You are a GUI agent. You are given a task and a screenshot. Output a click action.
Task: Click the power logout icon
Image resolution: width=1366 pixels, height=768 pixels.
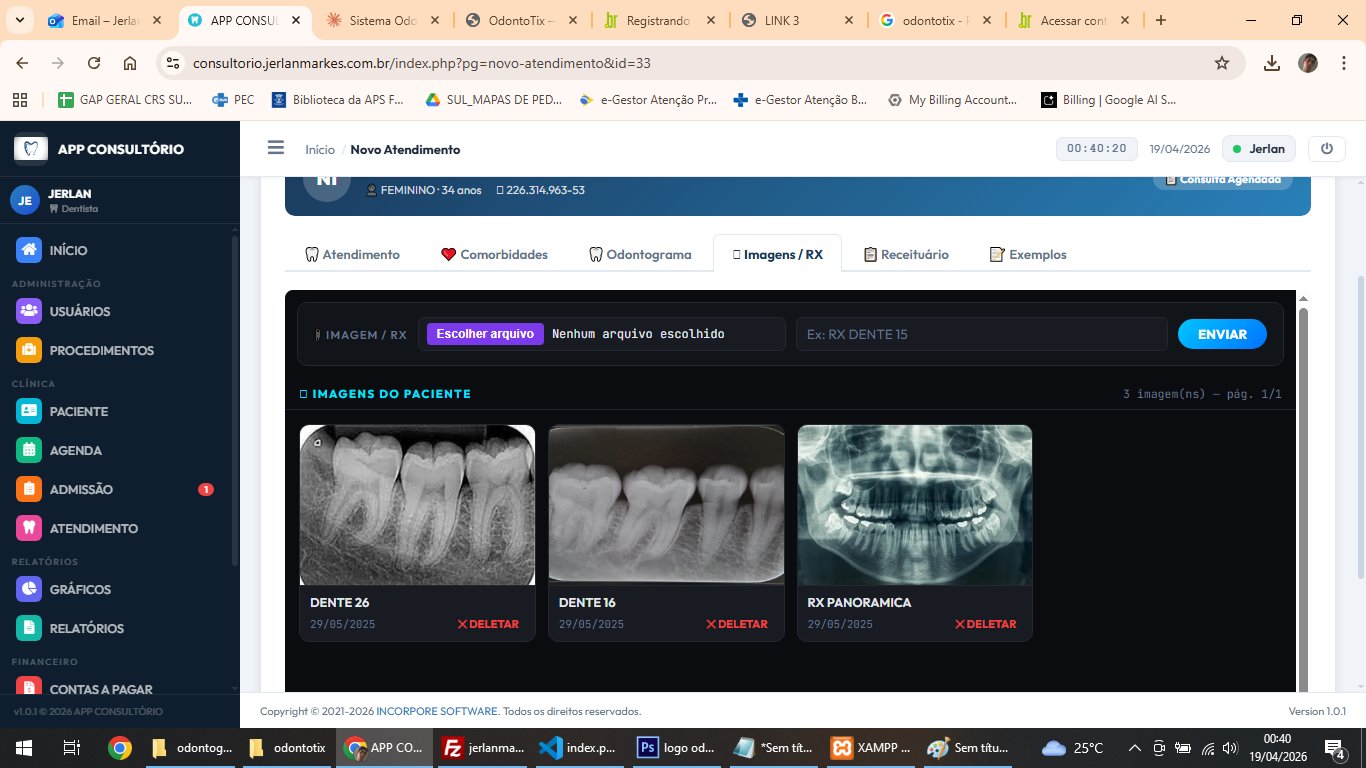pos(1327,148)
